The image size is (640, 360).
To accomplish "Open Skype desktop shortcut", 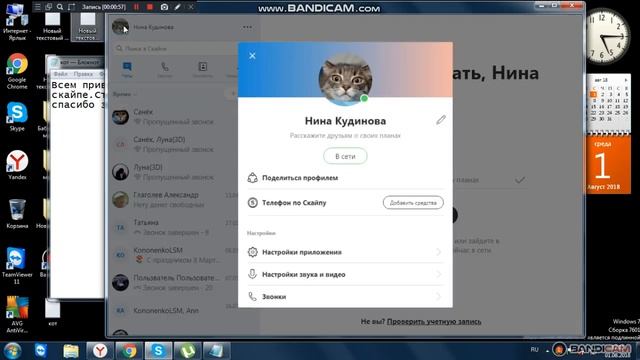I will [x=17, y=117].
